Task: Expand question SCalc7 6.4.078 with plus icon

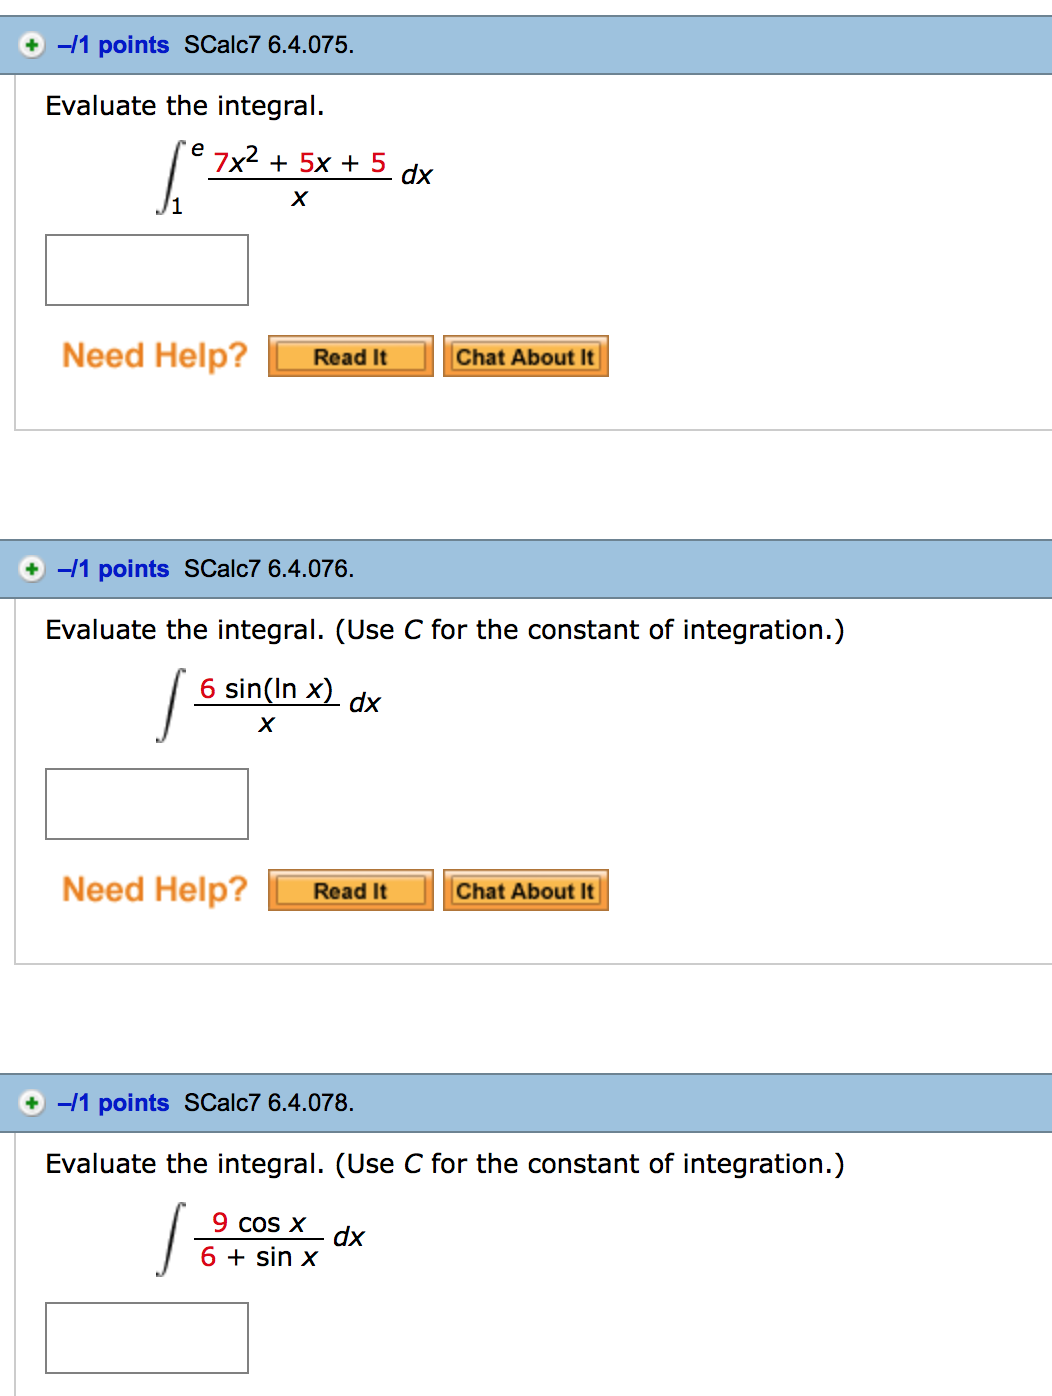Action: click(x=32, y=1103)
